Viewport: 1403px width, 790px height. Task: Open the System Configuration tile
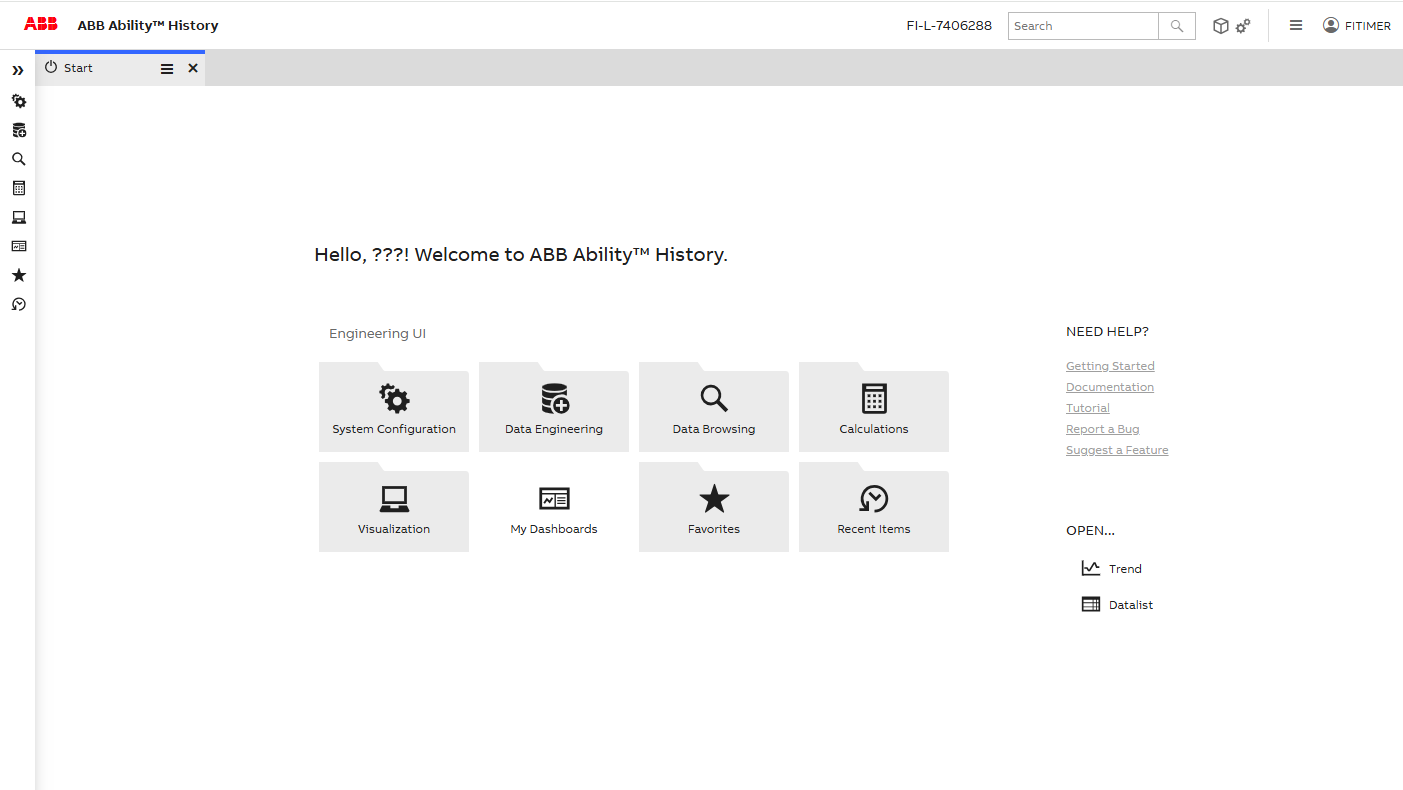(x=394, y=407)
